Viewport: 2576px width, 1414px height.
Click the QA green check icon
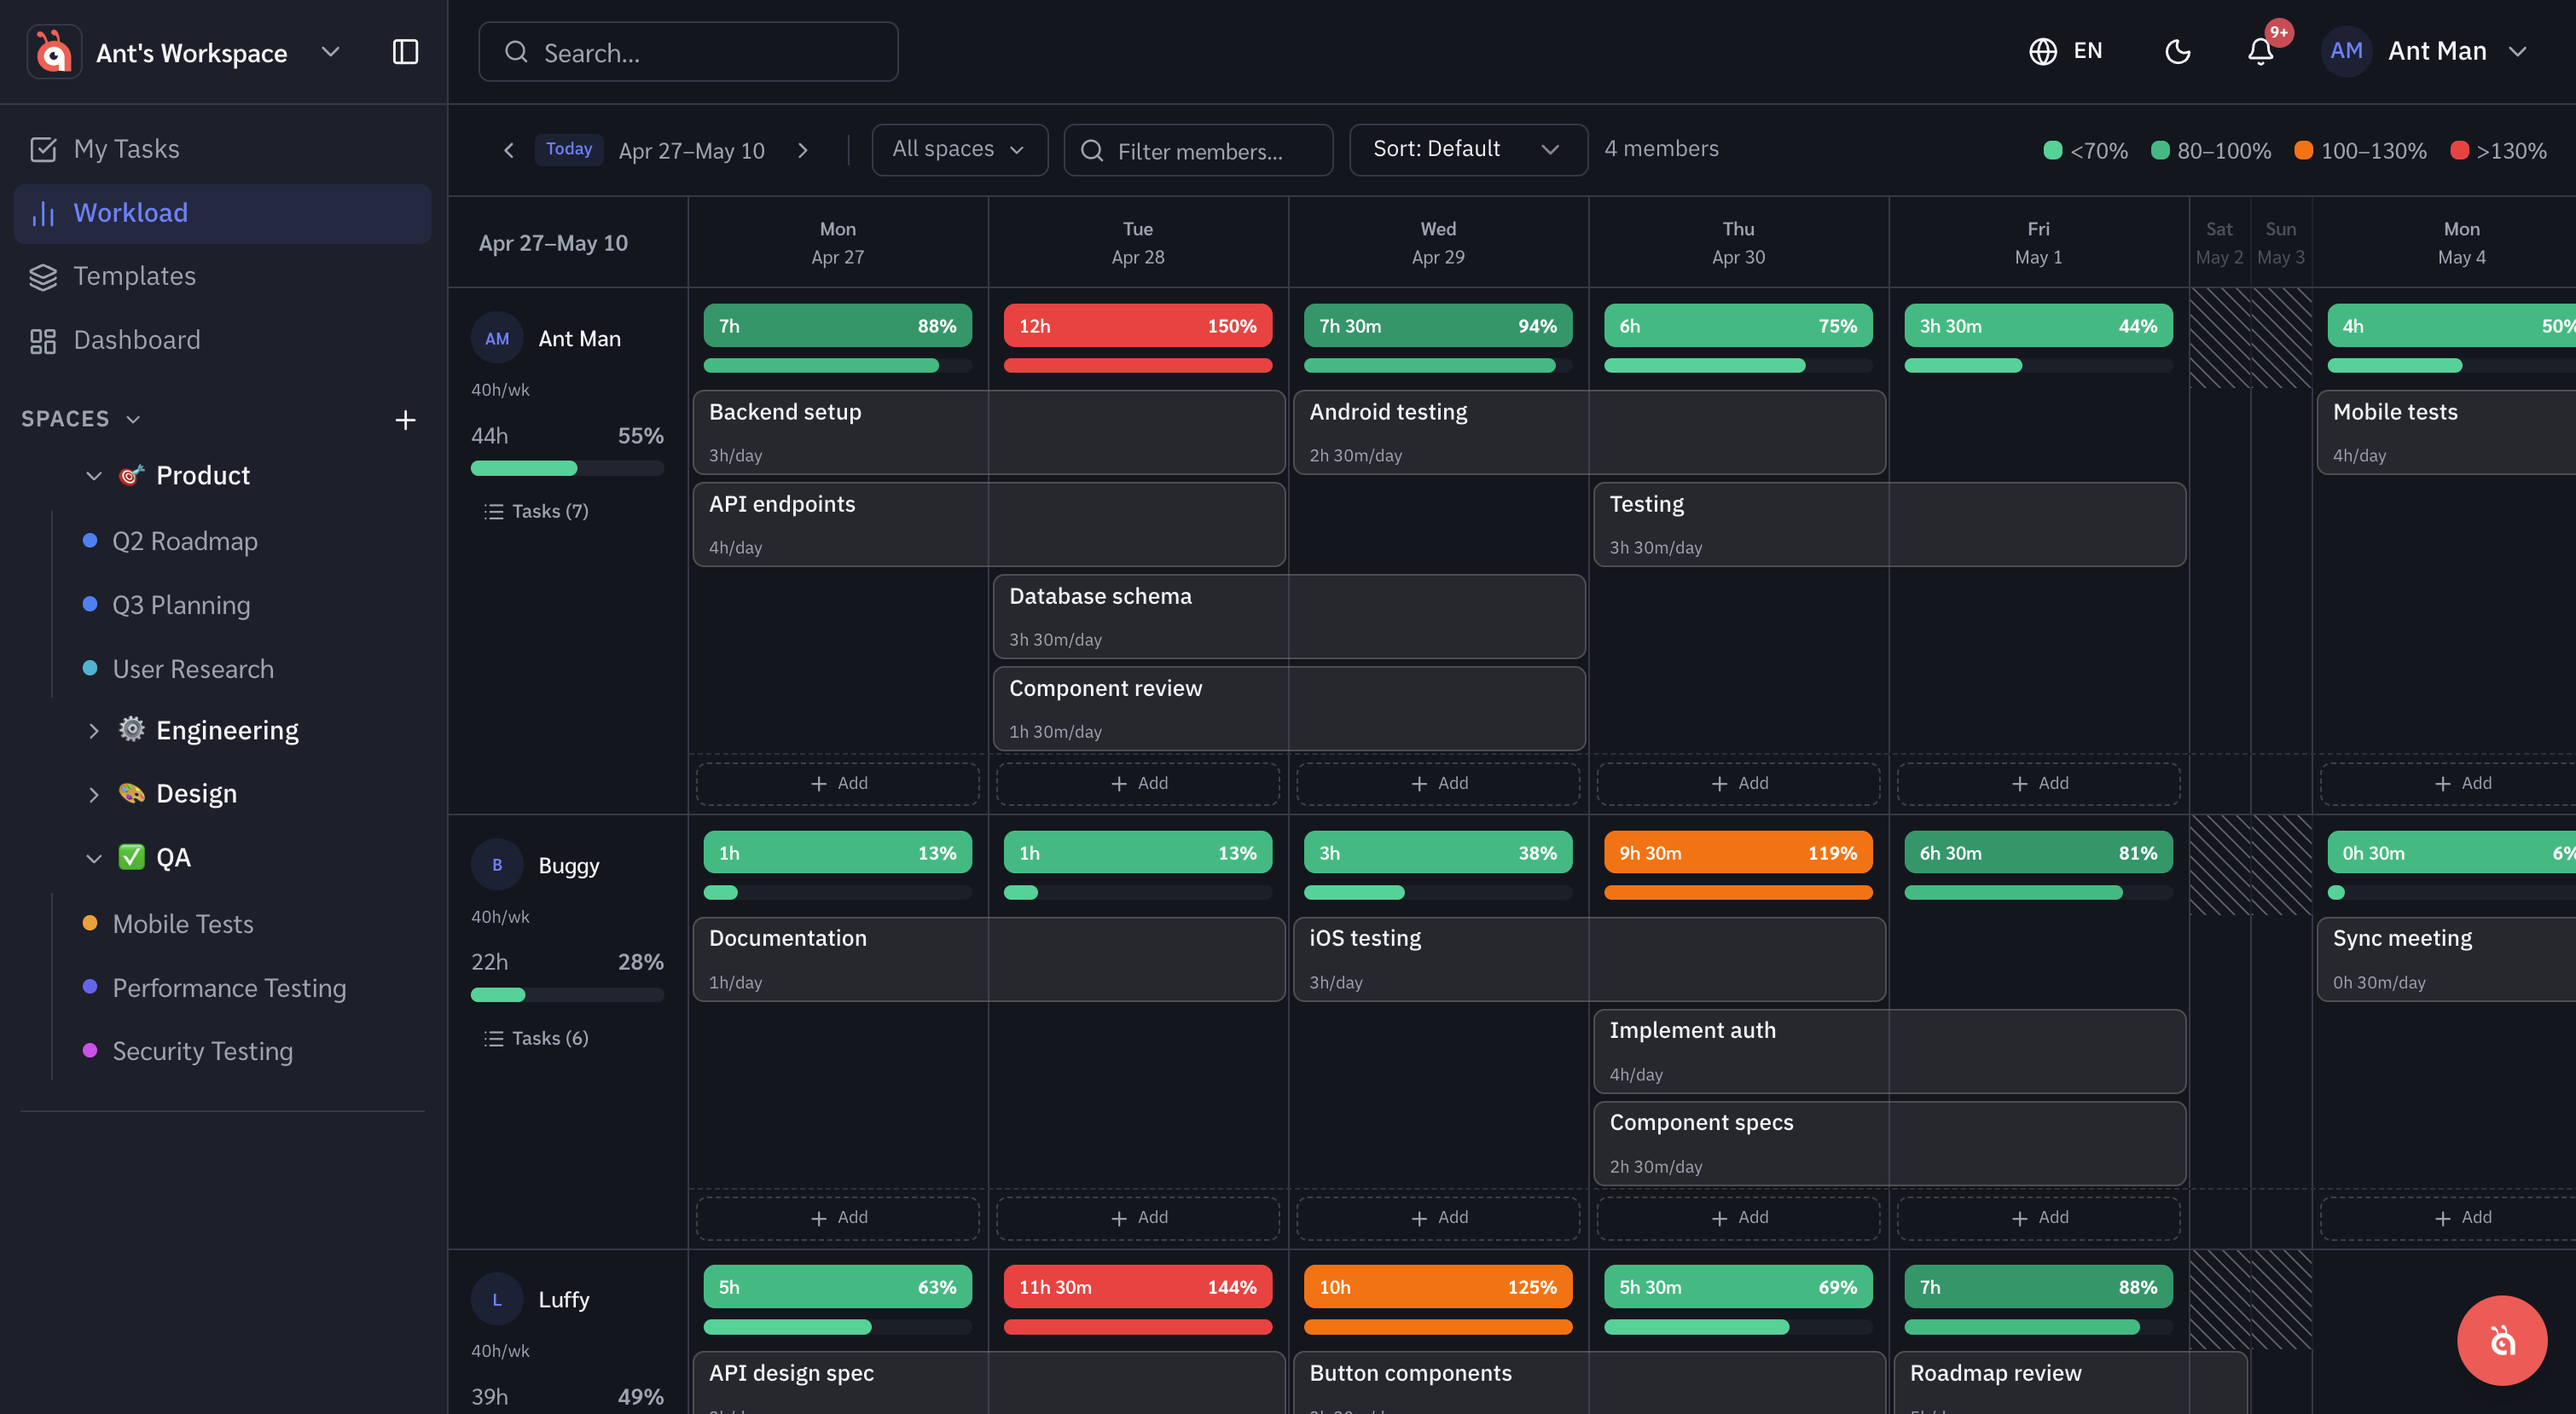(x=132, y=857)
